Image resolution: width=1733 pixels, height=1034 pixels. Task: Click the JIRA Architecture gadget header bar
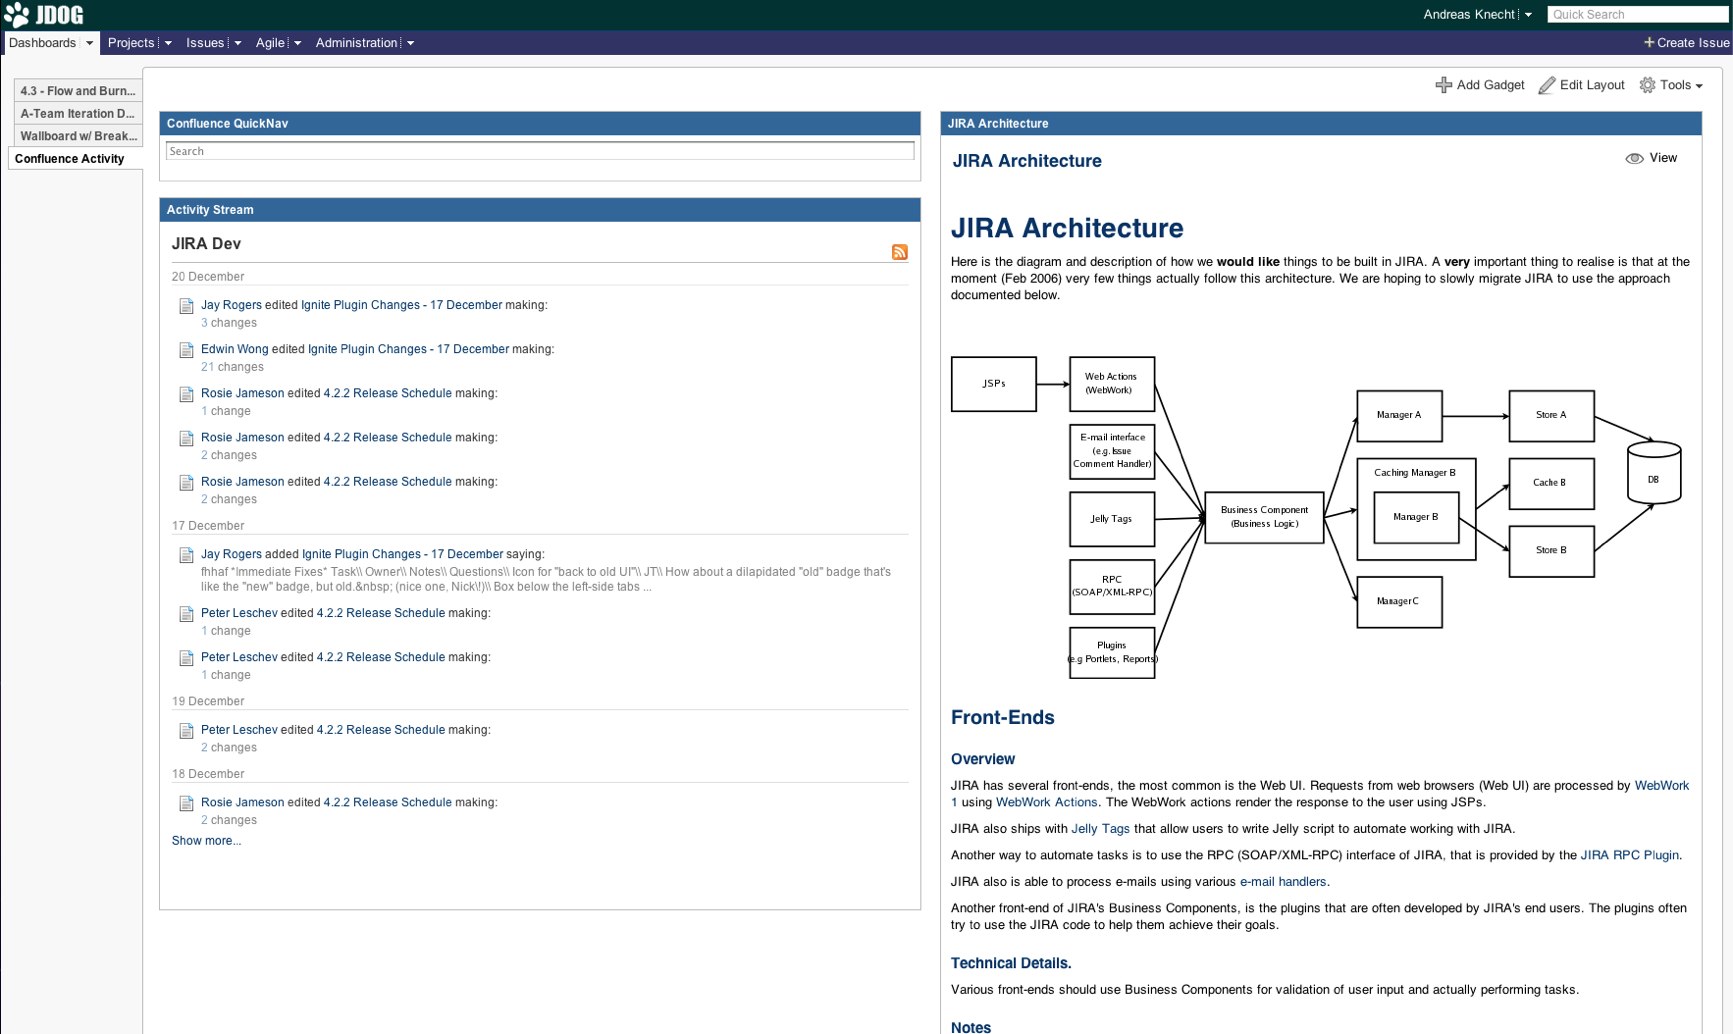(x=1321, y=123)
